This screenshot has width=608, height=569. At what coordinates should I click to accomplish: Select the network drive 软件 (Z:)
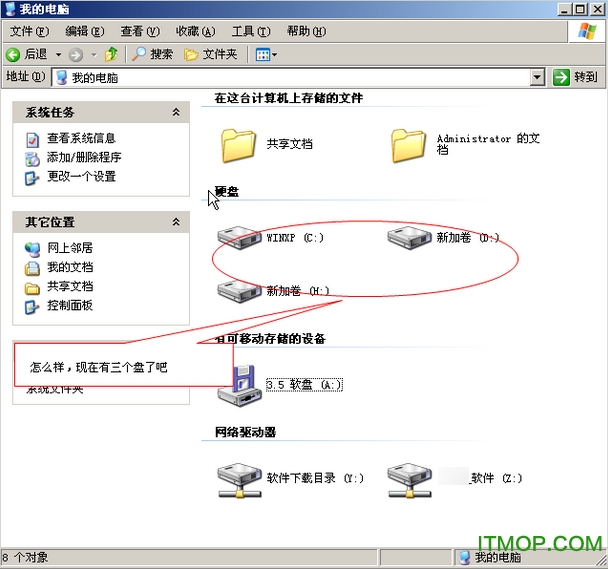410,480
